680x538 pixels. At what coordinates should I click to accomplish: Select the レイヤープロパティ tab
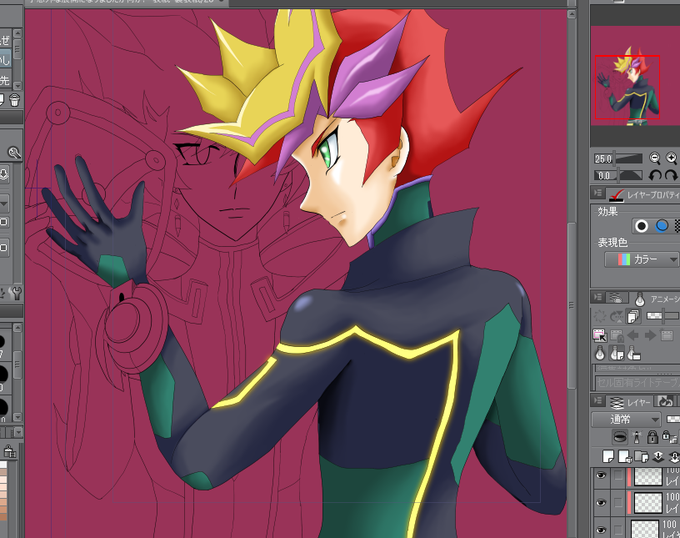(644, 195)
